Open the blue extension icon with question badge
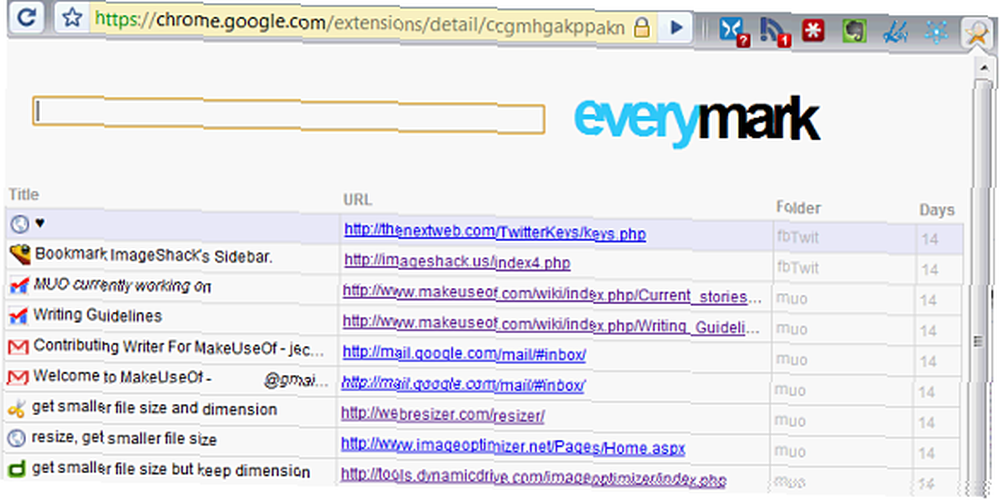Screen dimensions: 1000x500 733,31
